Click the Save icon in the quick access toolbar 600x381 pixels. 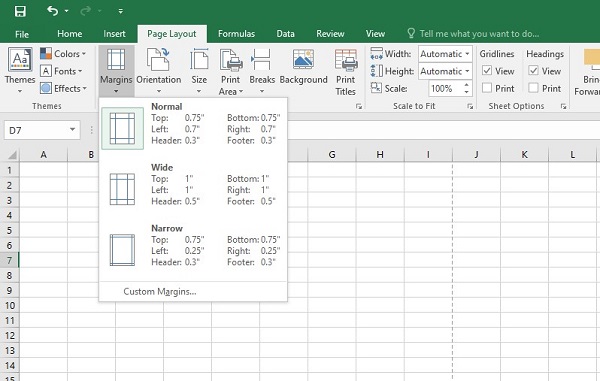coord(20,11)
